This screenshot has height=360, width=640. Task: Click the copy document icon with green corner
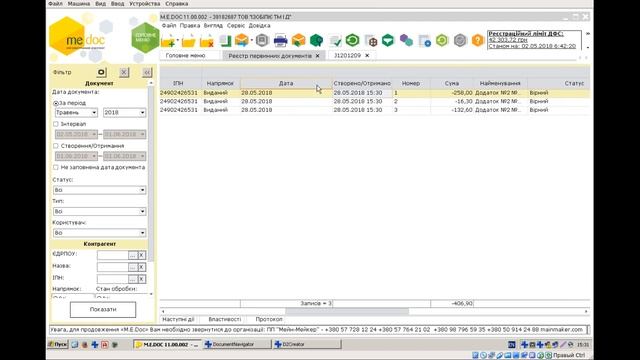tap(225, 40)
